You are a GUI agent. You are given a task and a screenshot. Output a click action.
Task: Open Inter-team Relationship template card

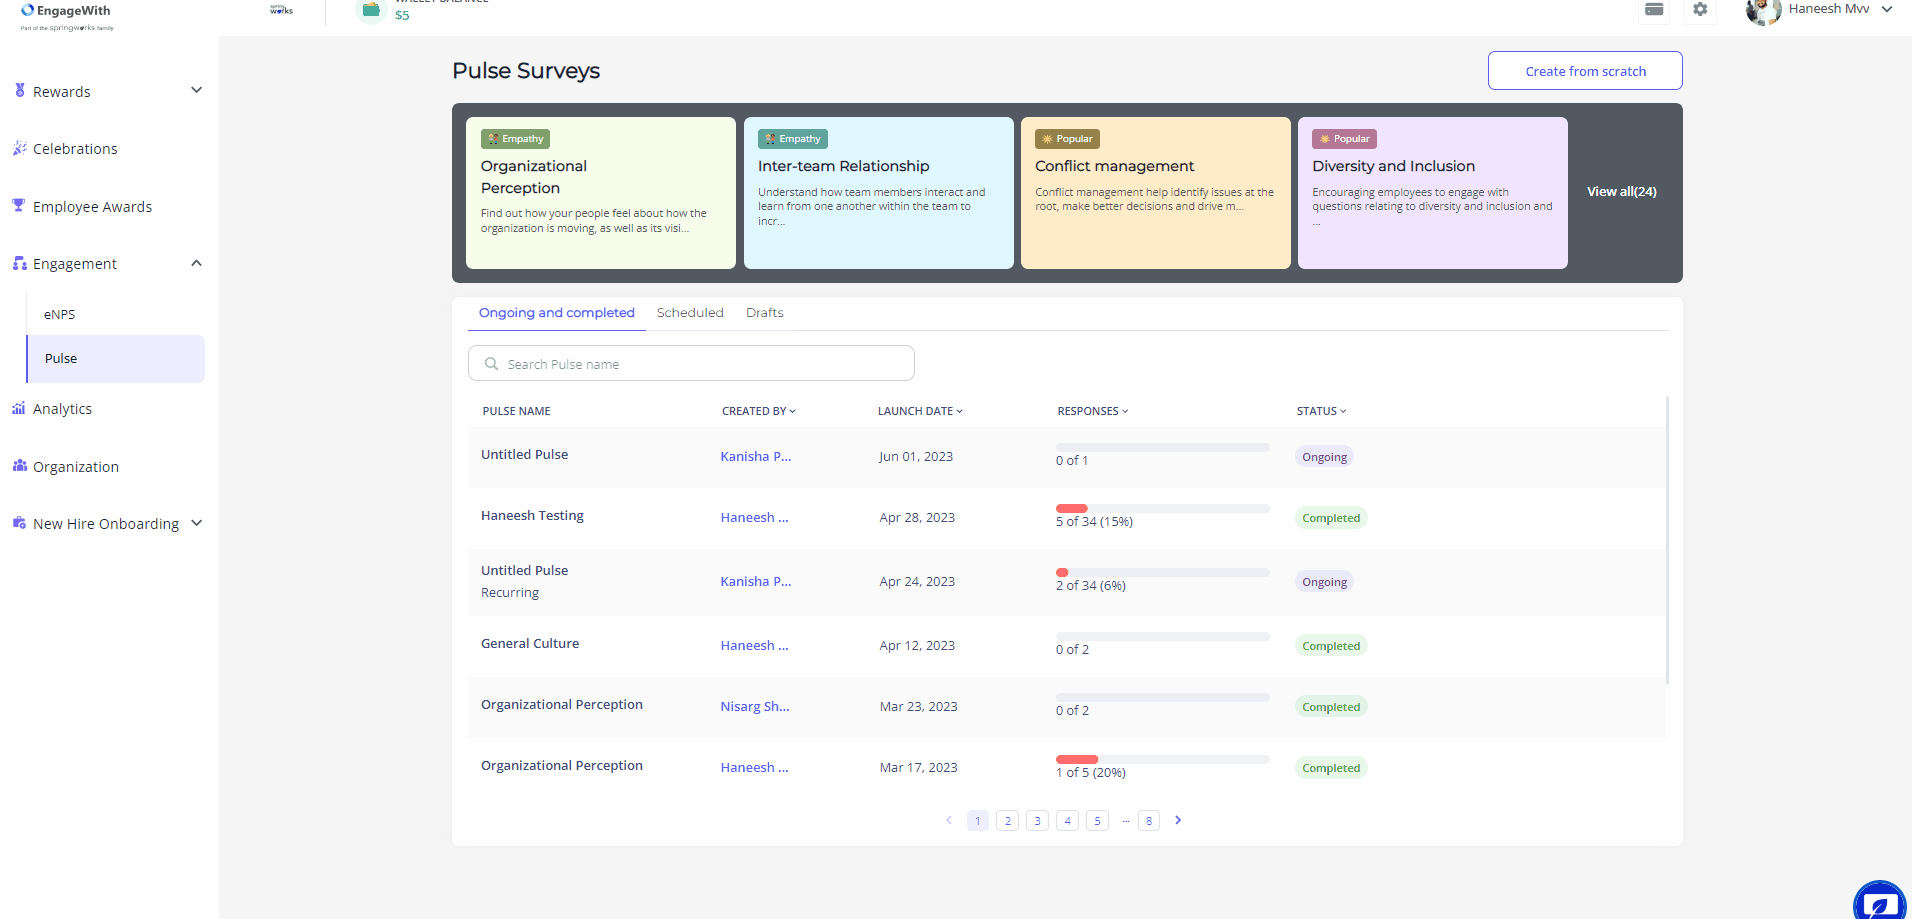tap(878, 193)
